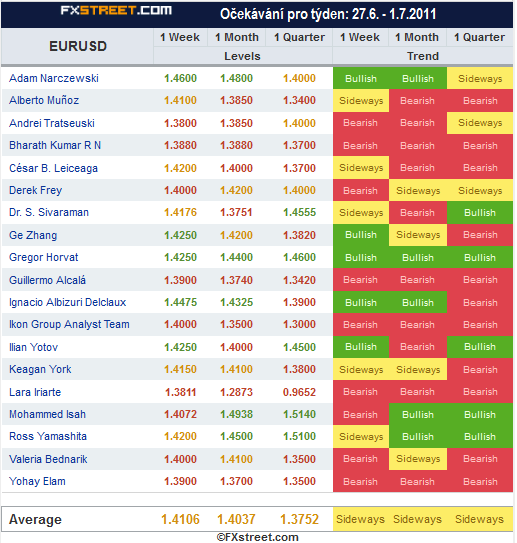This screenshot has height=543, width=517.
Task: Open Ilian Yotov analyst link
Action: (33, 347)
